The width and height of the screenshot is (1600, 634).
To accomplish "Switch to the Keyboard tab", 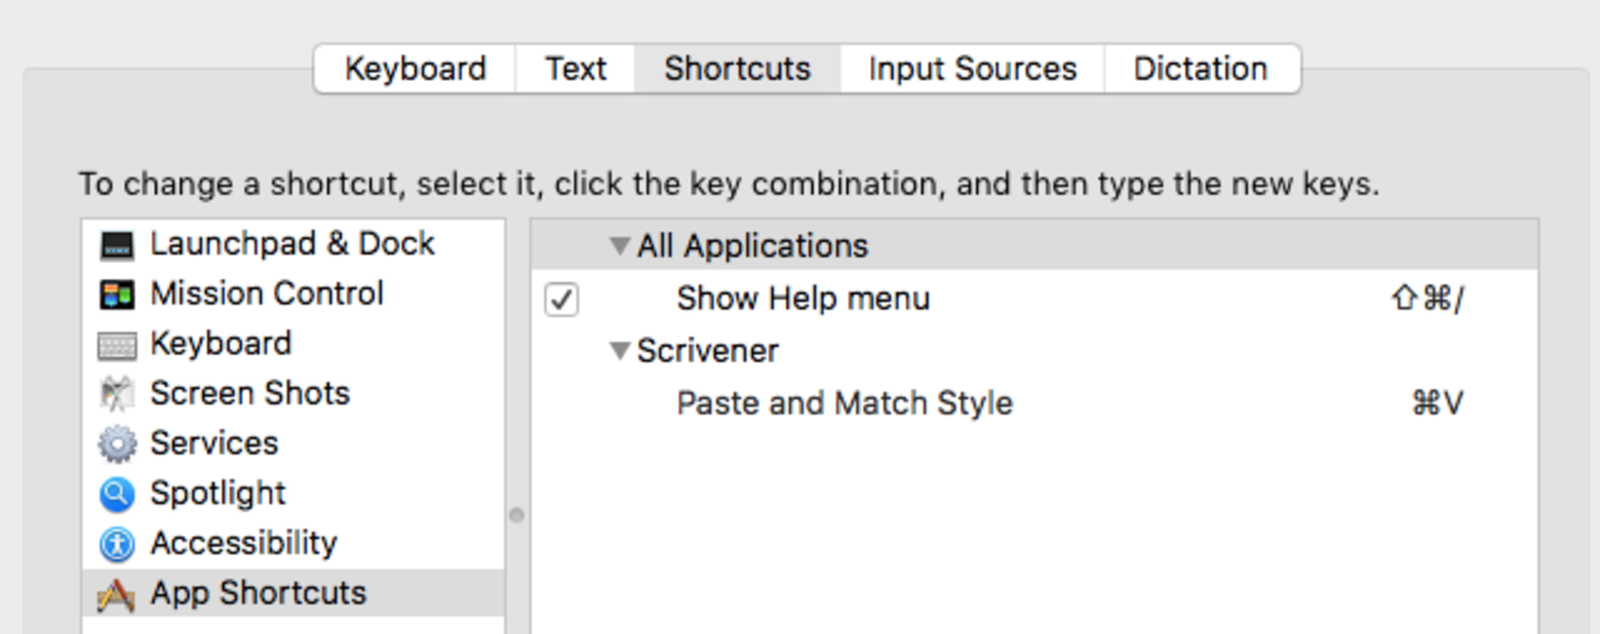I will point(415,69).
